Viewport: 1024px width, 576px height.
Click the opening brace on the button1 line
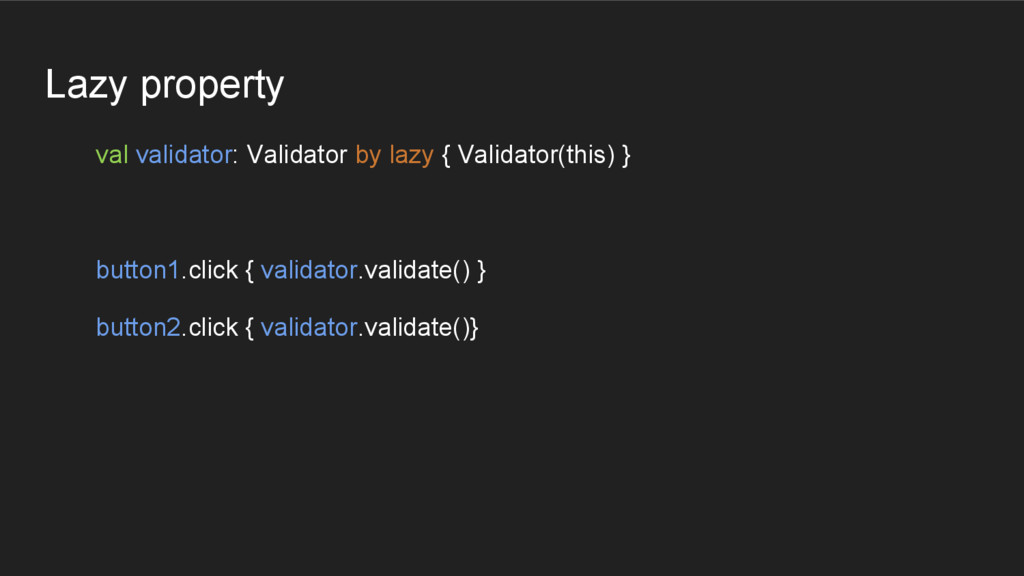249,272
